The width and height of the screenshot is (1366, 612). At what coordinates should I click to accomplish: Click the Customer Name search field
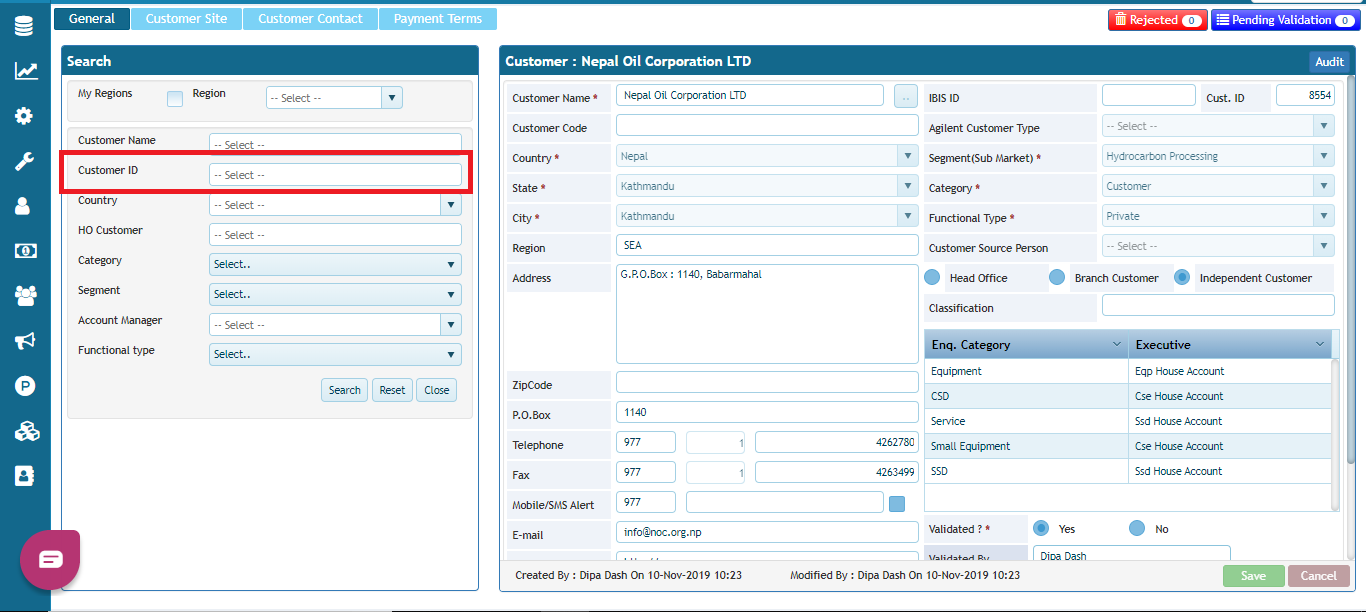[x=335, y=144]
